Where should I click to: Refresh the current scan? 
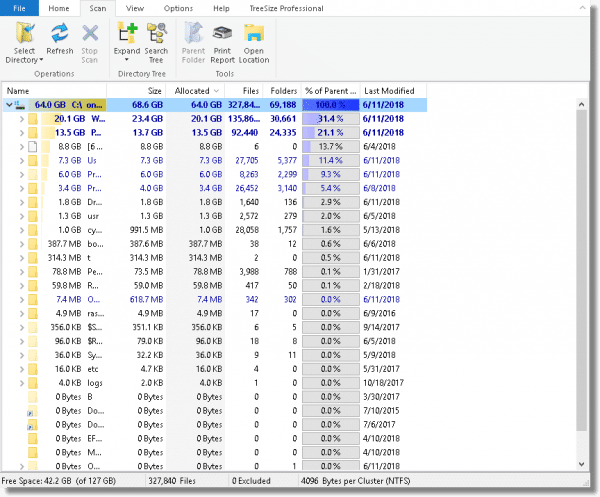click(60, 38)
